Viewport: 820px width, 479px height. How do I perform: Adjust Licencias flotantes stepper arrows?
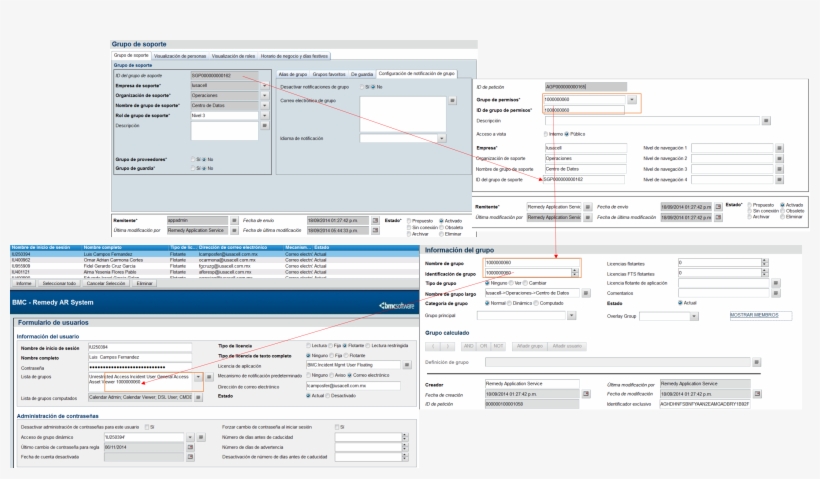[764, 263]
